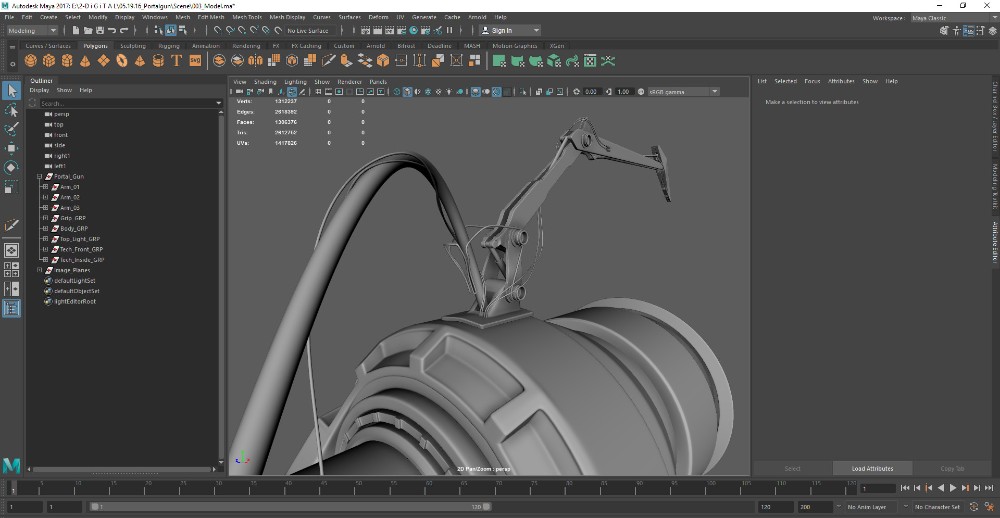Open the Edit Mesh menu
The image size is (1000, 518).
210,17
